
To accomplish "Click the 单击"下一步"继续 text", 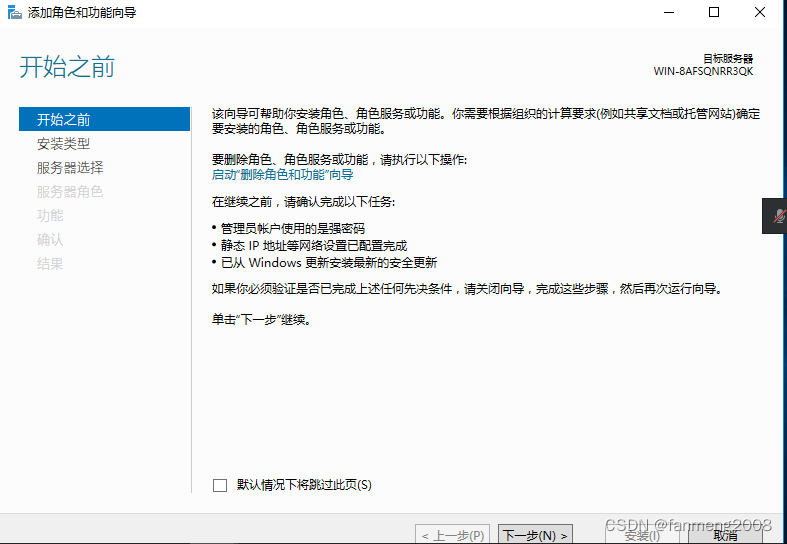I will click(x=261, y=319).
